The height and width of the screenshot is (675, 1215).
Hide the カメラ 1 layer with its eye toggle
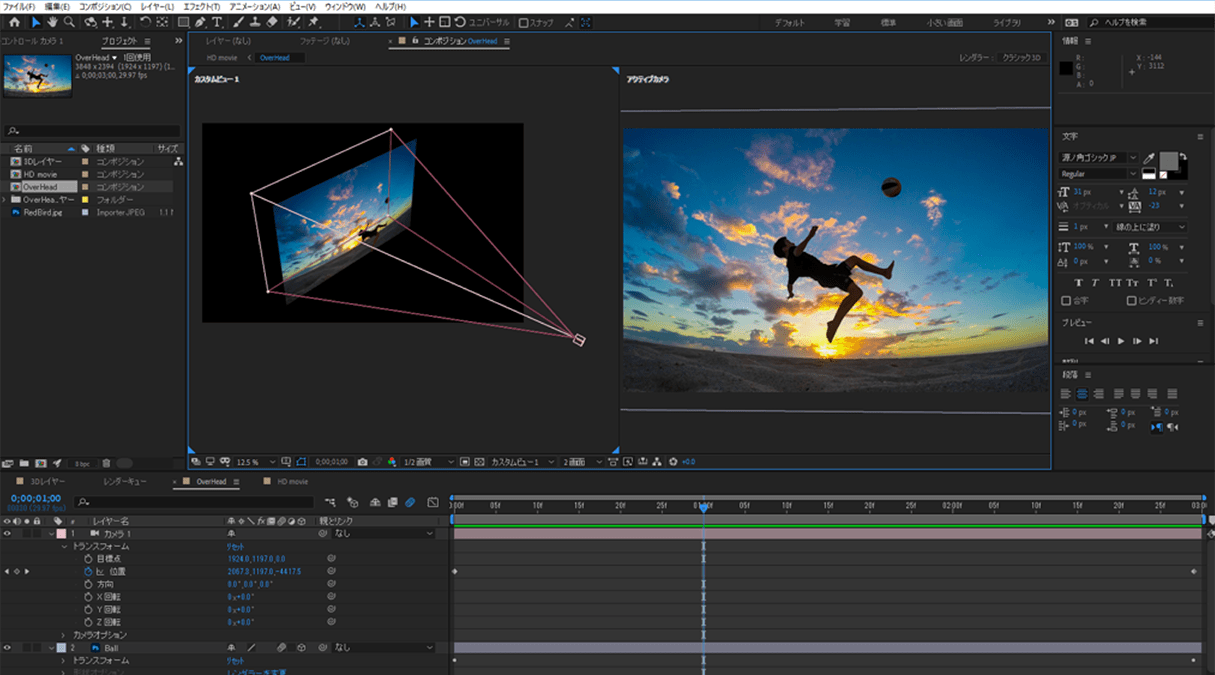(7, 534)
